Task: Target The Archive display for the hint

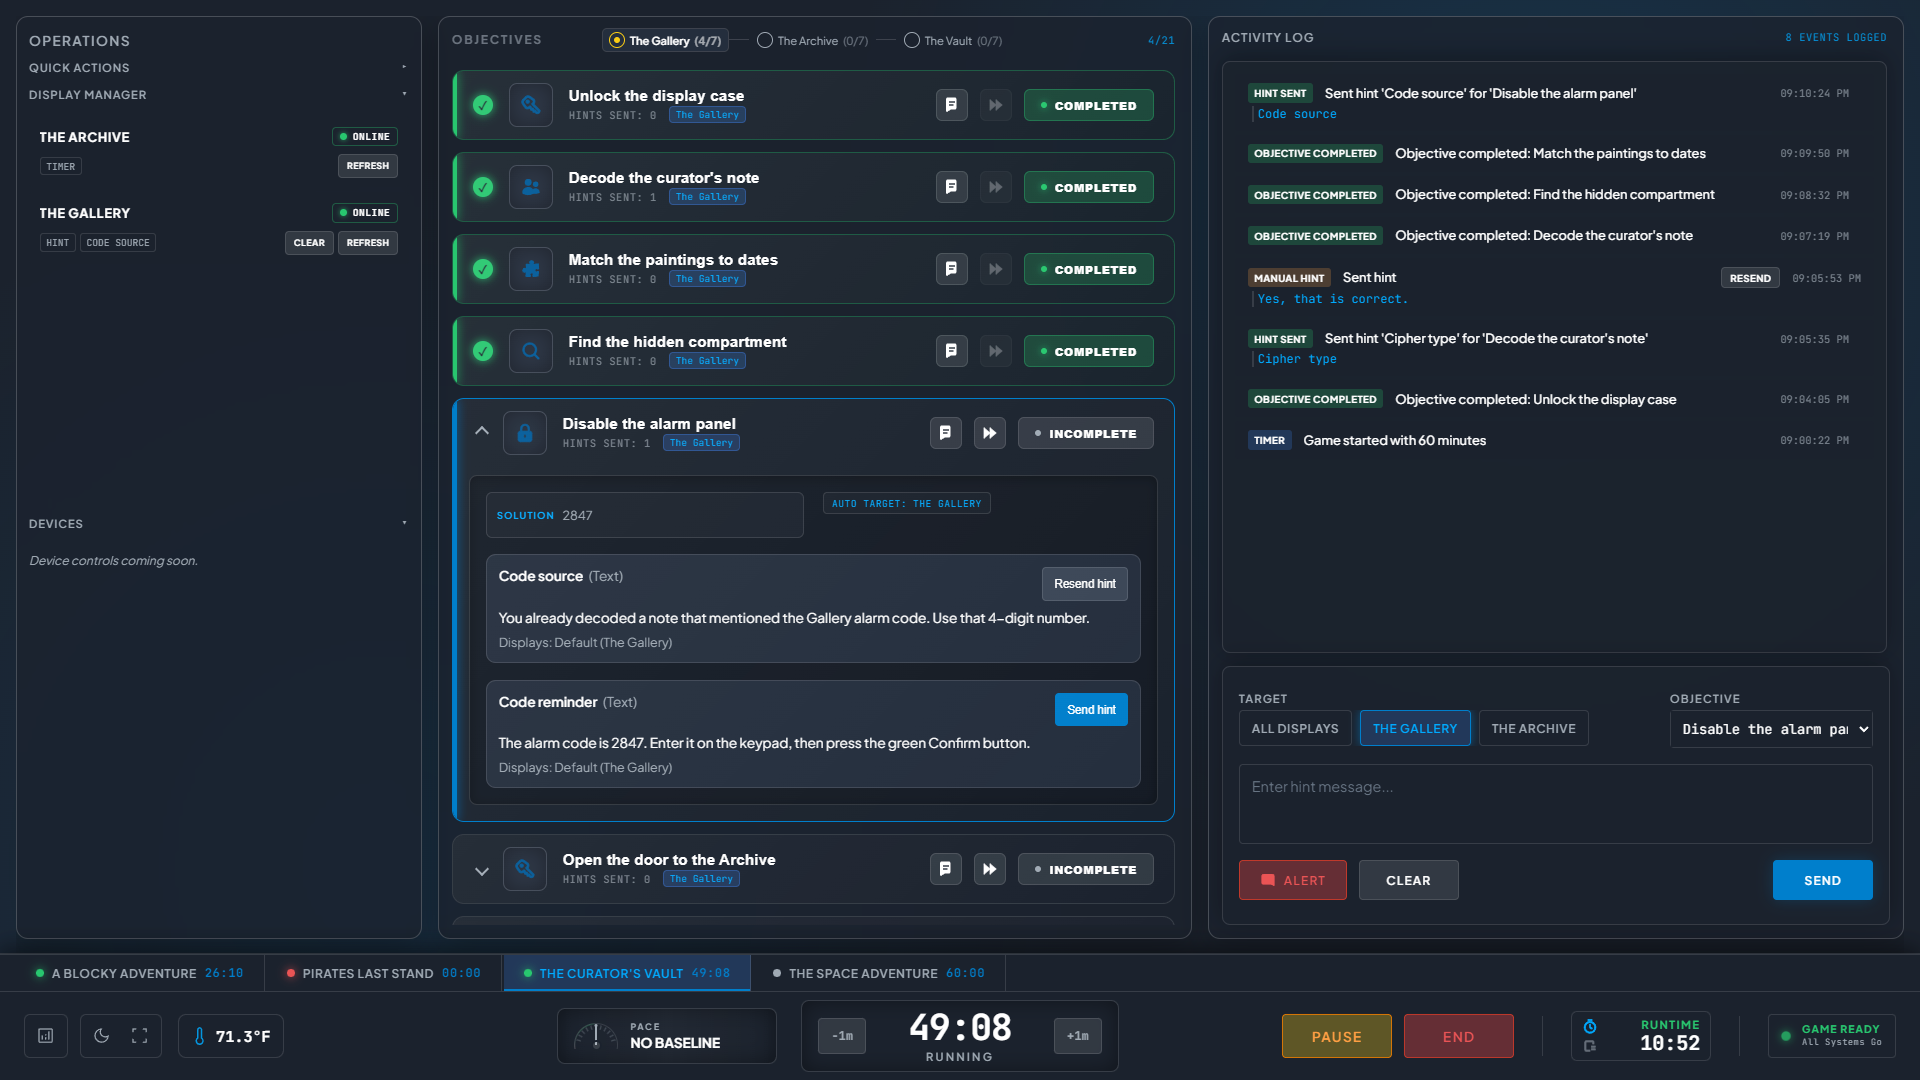Action: pos(1533,728)
